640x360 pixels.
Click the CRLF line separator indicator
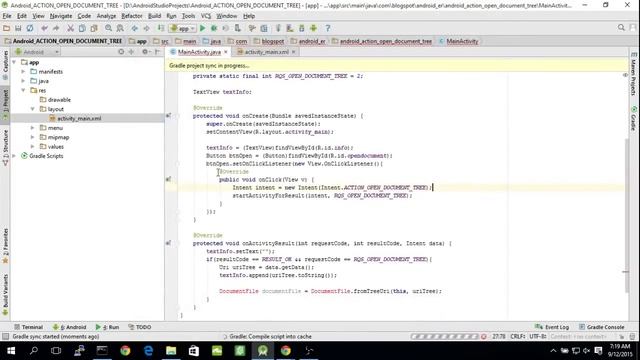[517, 337]
